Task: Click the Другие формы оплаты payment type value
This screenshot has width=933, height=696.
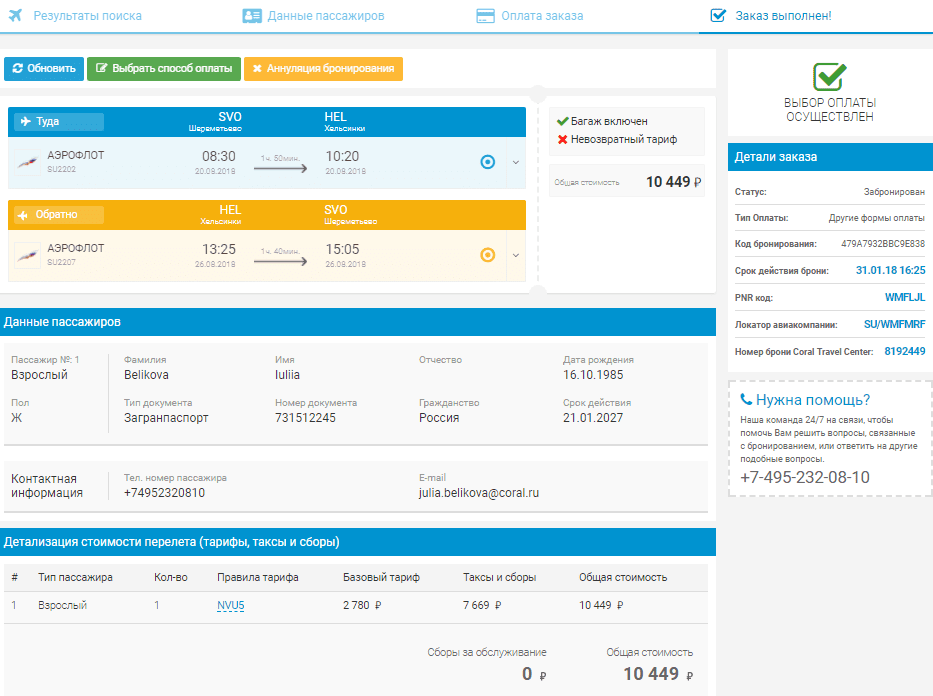Action: click(877, 218)
